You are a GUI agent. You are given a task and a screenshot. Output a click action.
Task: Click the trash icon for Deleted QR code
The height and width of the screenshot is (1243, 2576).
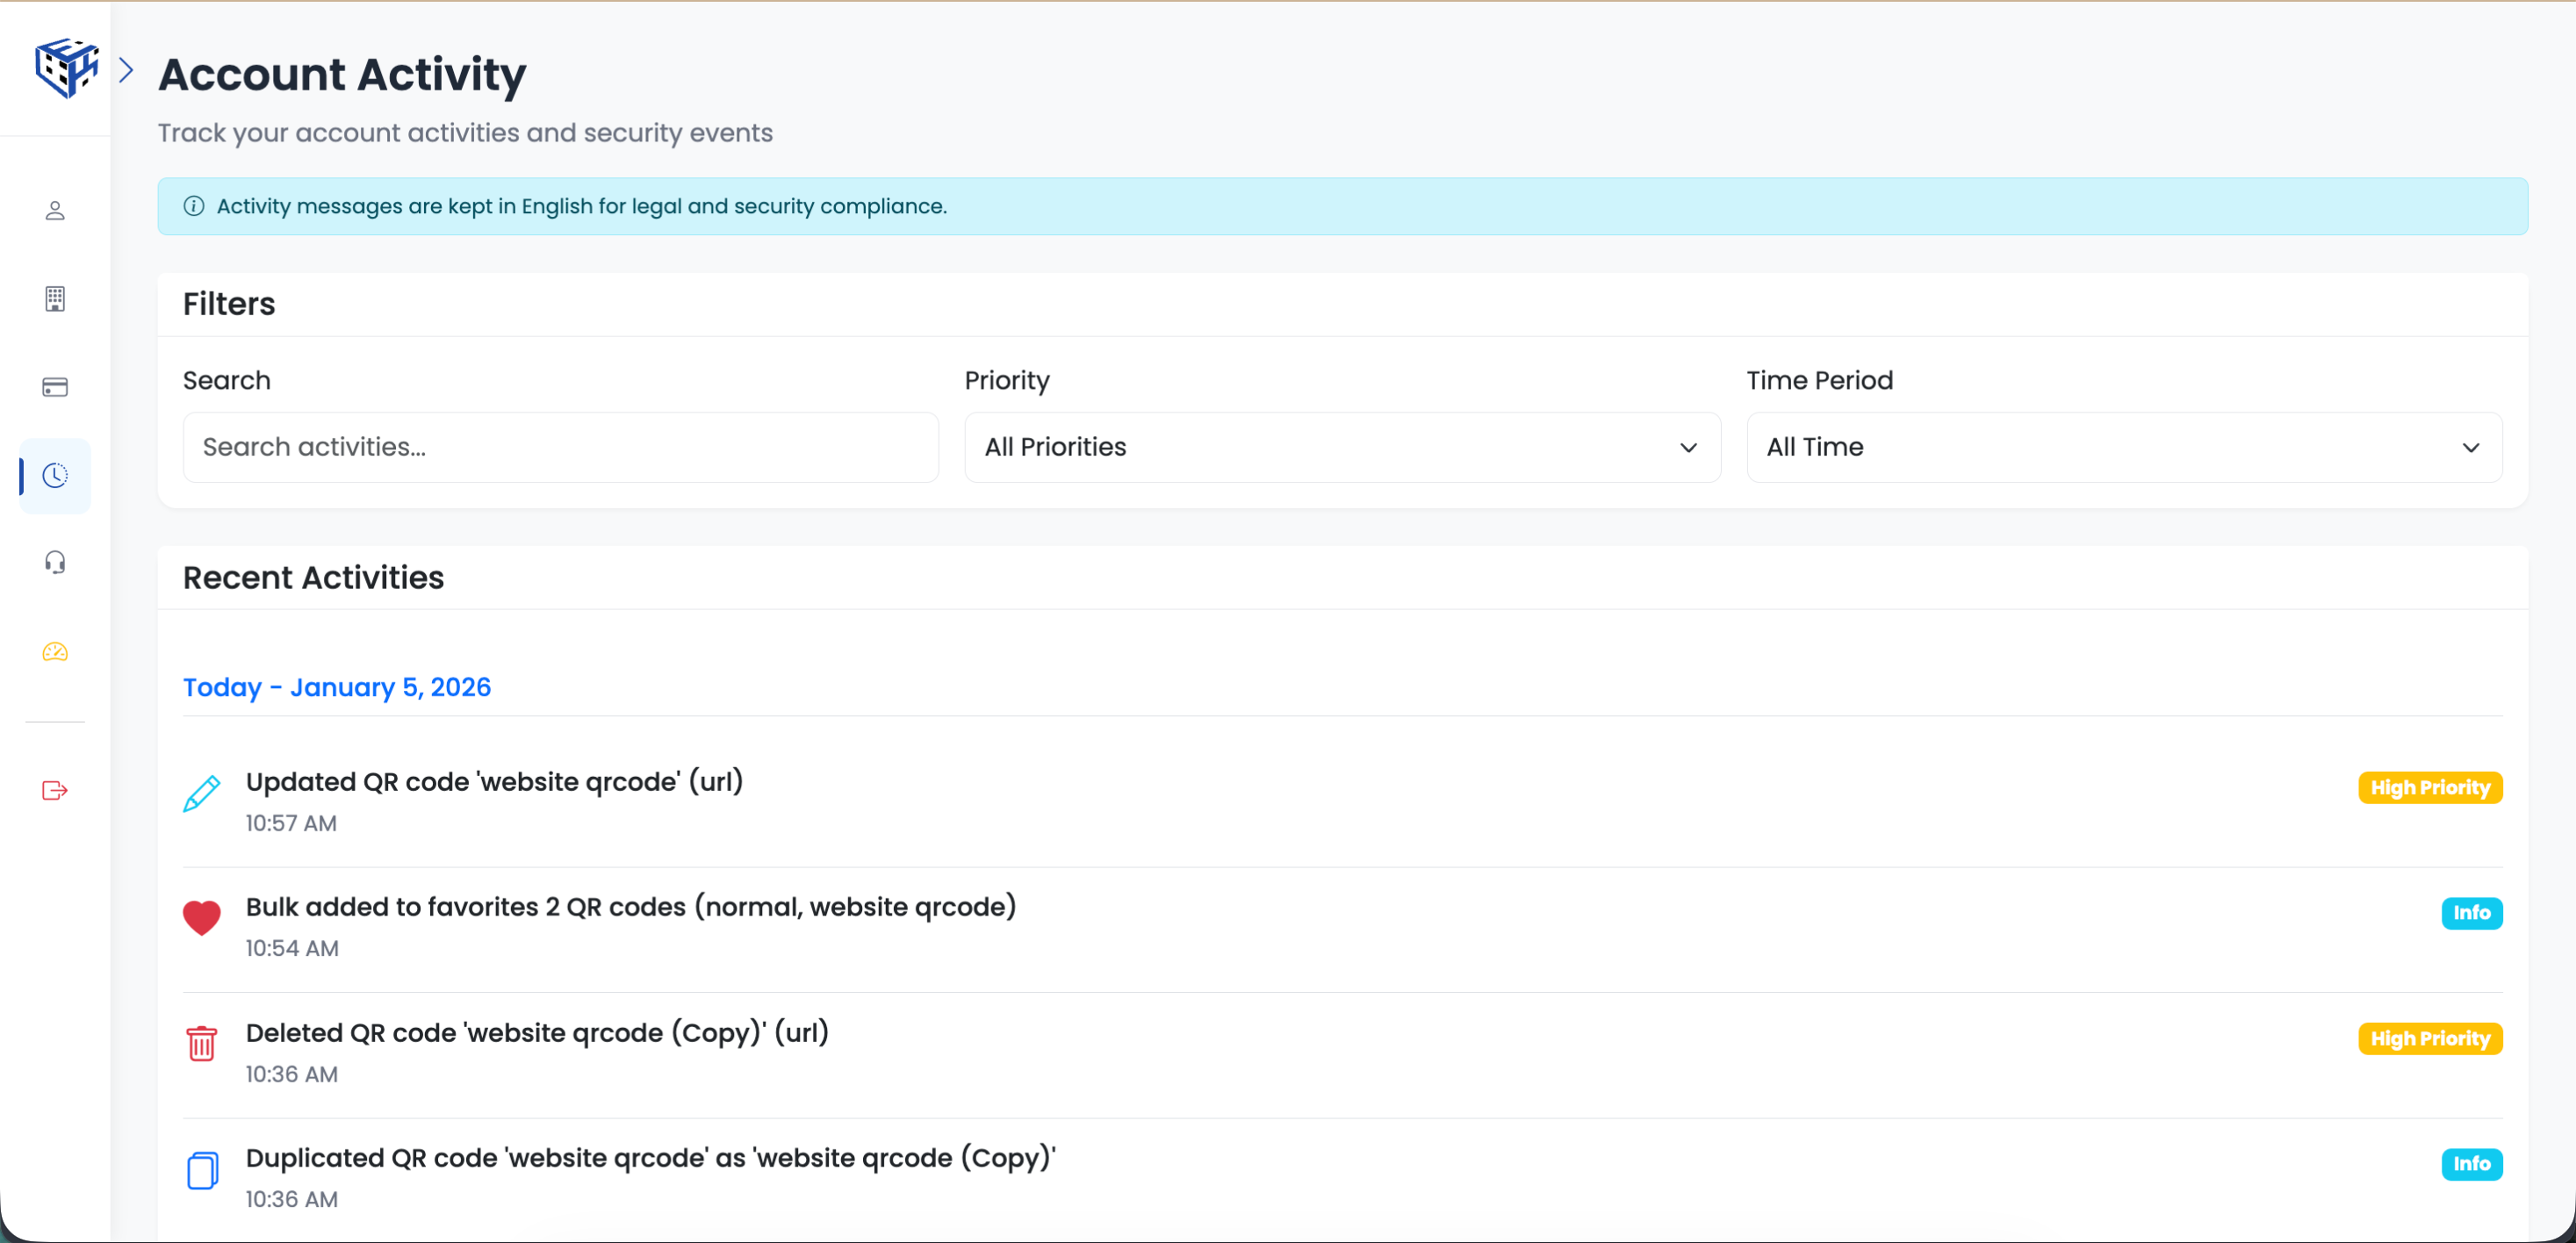pos(202,1043)
